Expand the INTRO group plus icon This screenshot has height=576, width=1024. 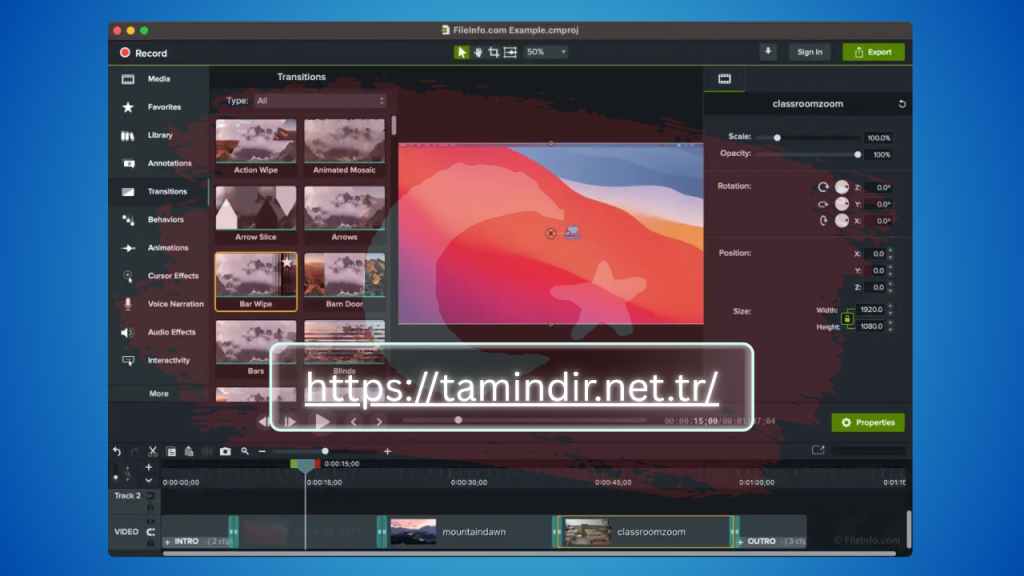click(x=168, y=541)
